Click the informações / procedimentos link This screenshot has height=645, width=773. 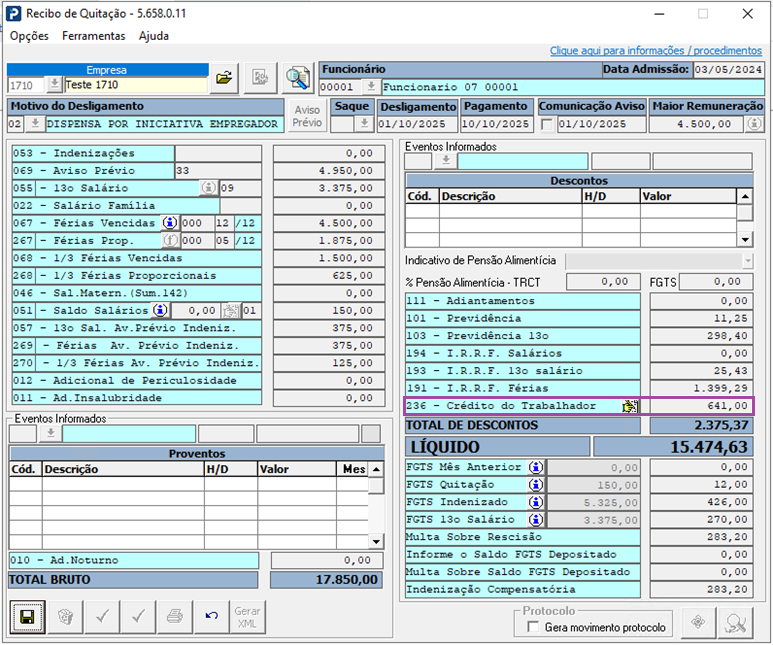655,50
